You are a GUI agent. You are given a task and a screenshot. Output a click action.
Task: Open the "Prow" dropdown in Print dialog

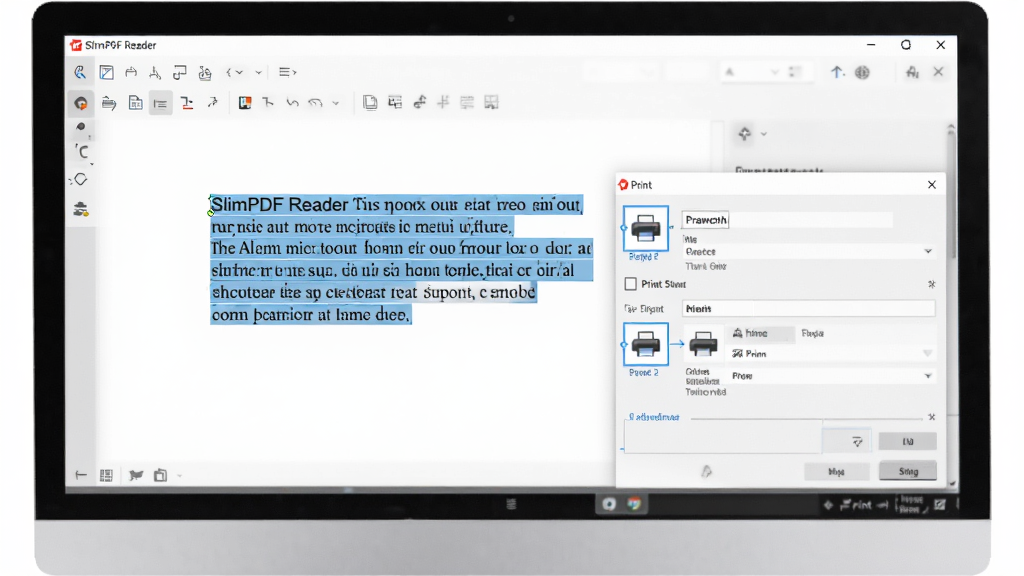831,376
